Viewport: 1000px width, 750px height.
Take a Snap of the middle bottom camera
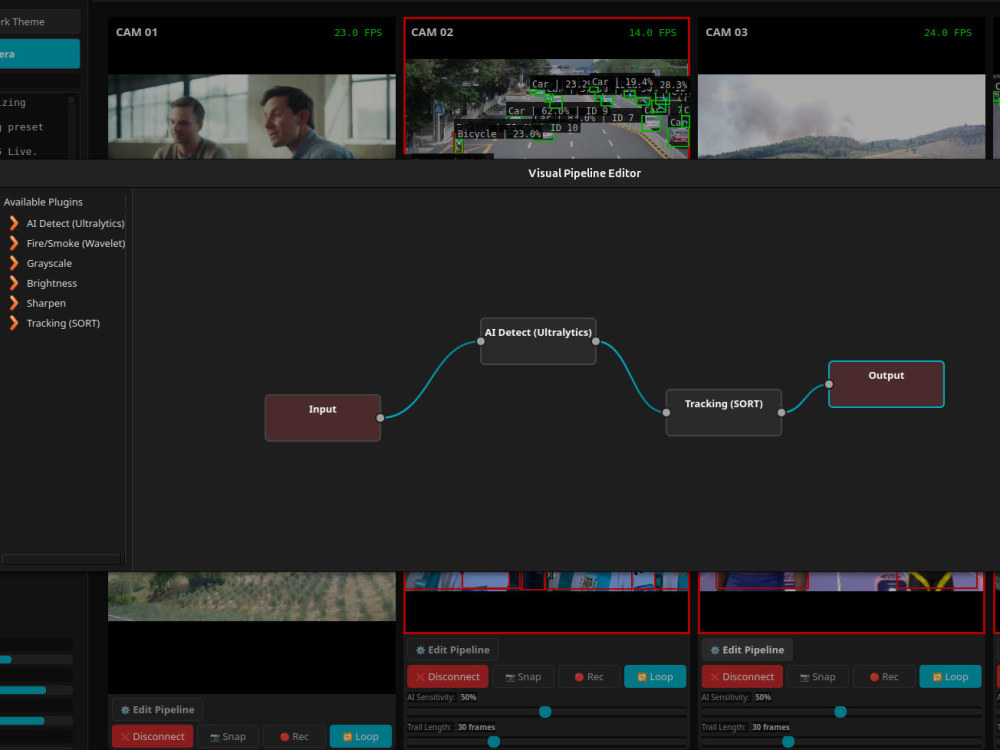(523, 677)
